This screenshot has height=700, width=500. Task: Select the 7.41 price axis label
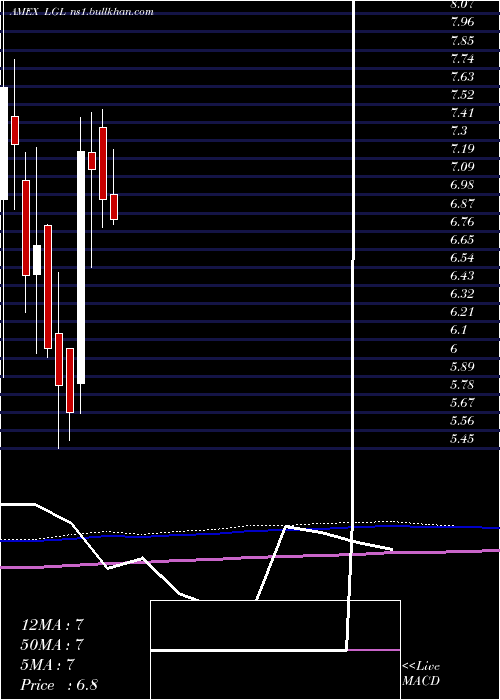[x=462, y=112]
